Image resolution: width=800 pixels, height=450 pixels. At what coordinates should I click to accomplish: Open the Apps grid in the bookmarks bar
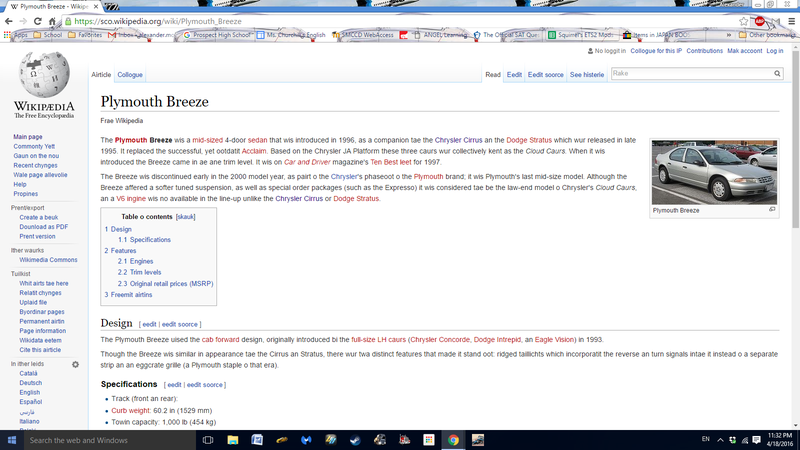point(15,35)
